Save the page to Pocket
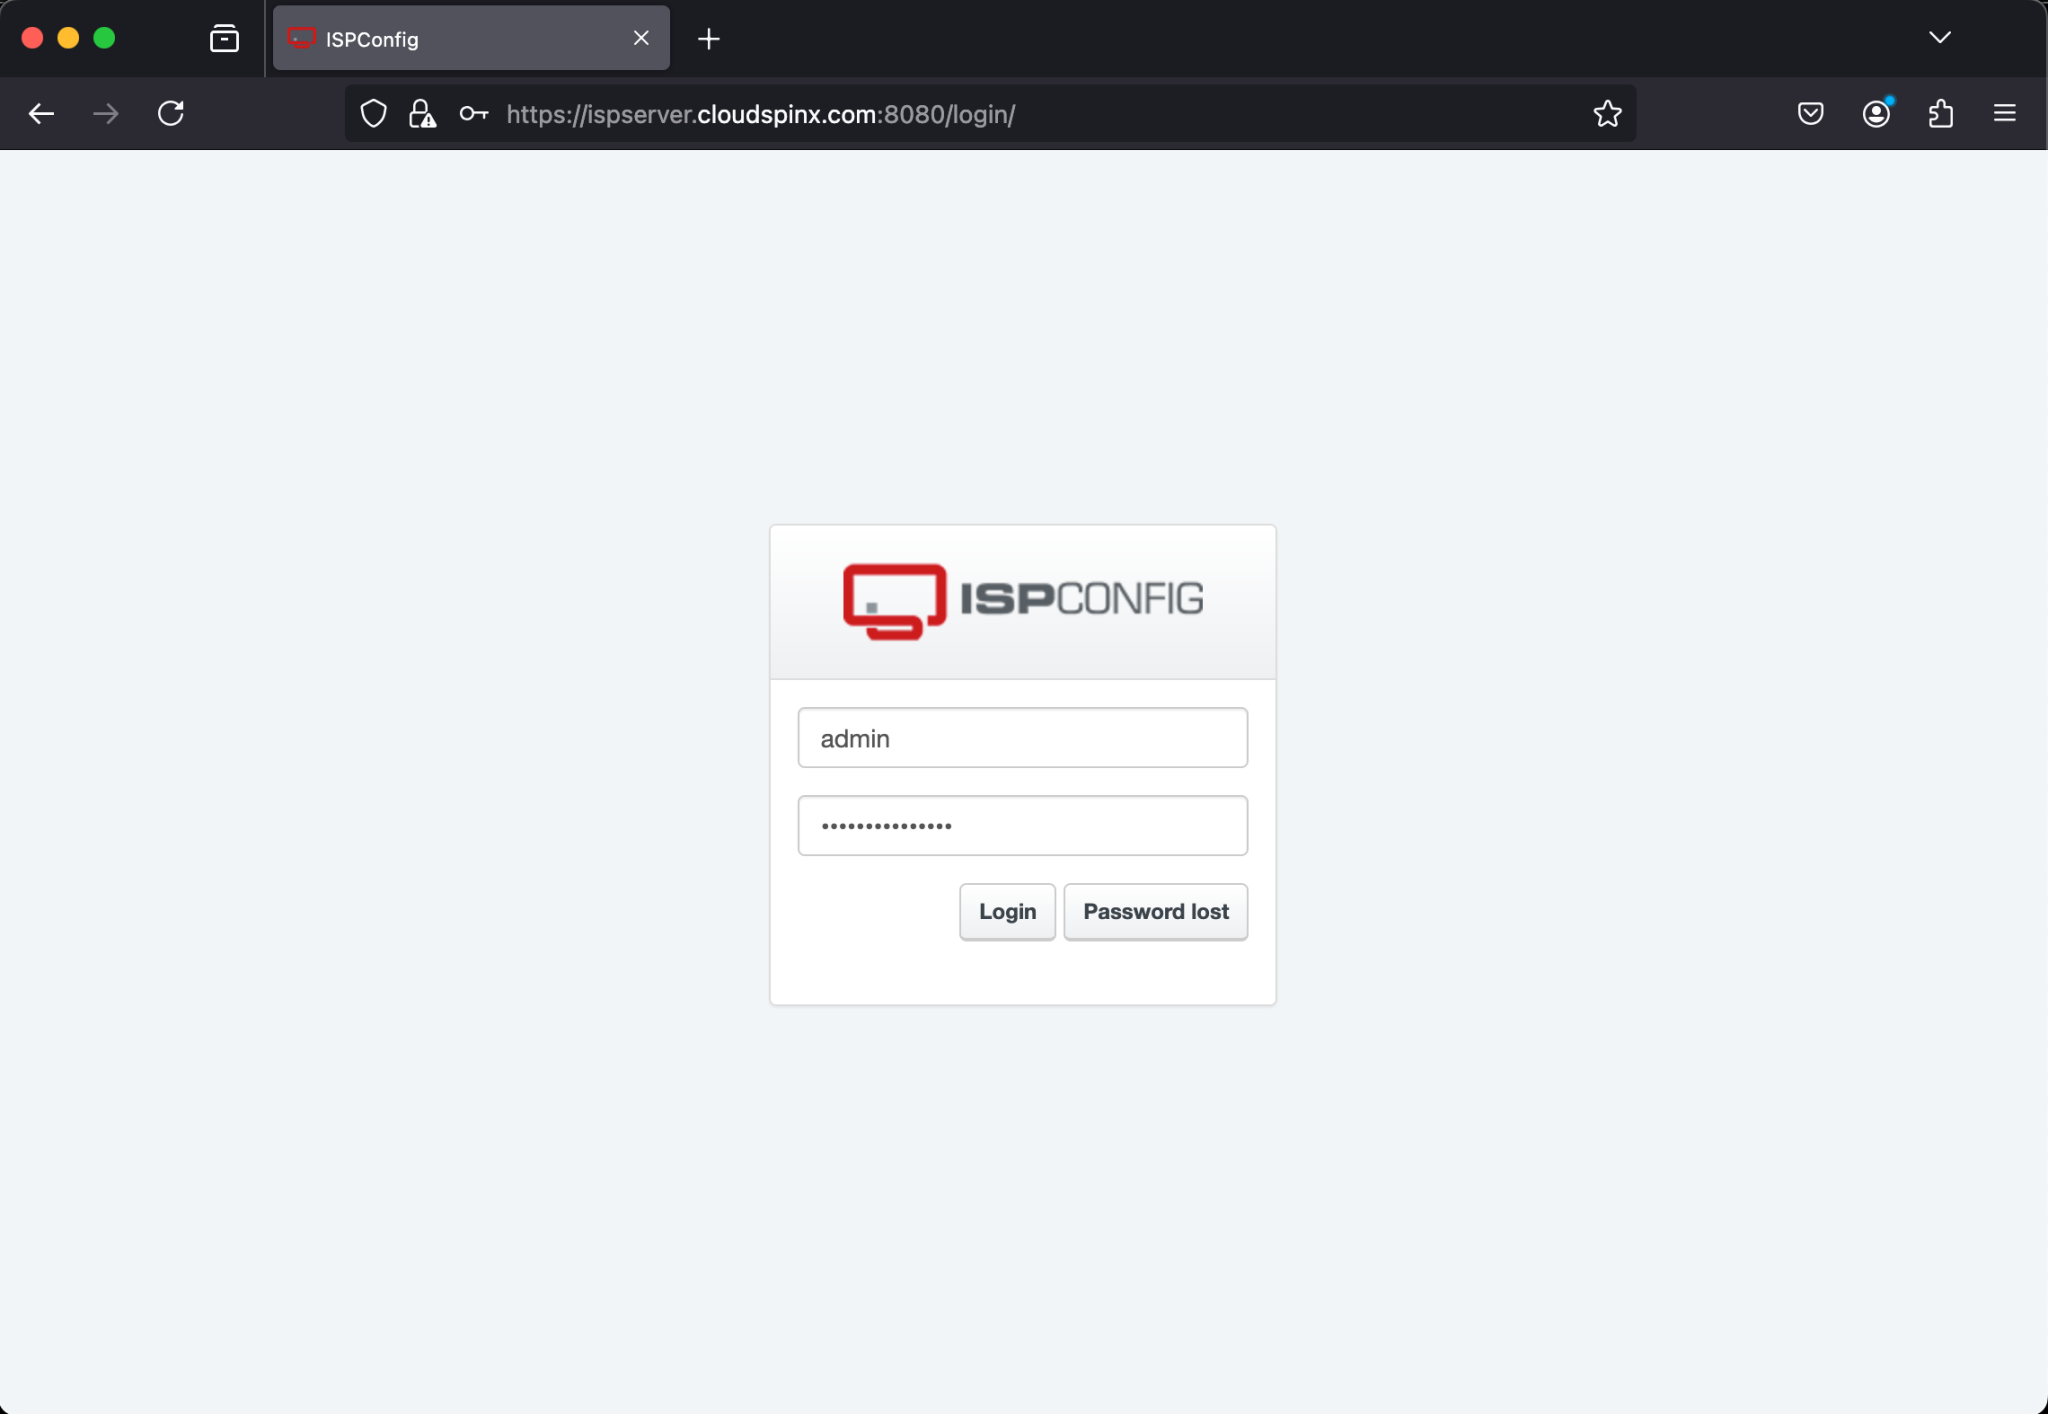 click(1810, 113)
